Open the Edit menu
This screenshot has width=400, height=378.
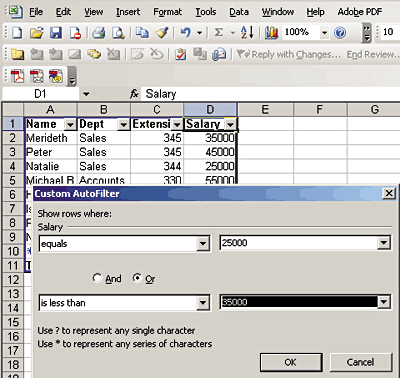[63, 12]
